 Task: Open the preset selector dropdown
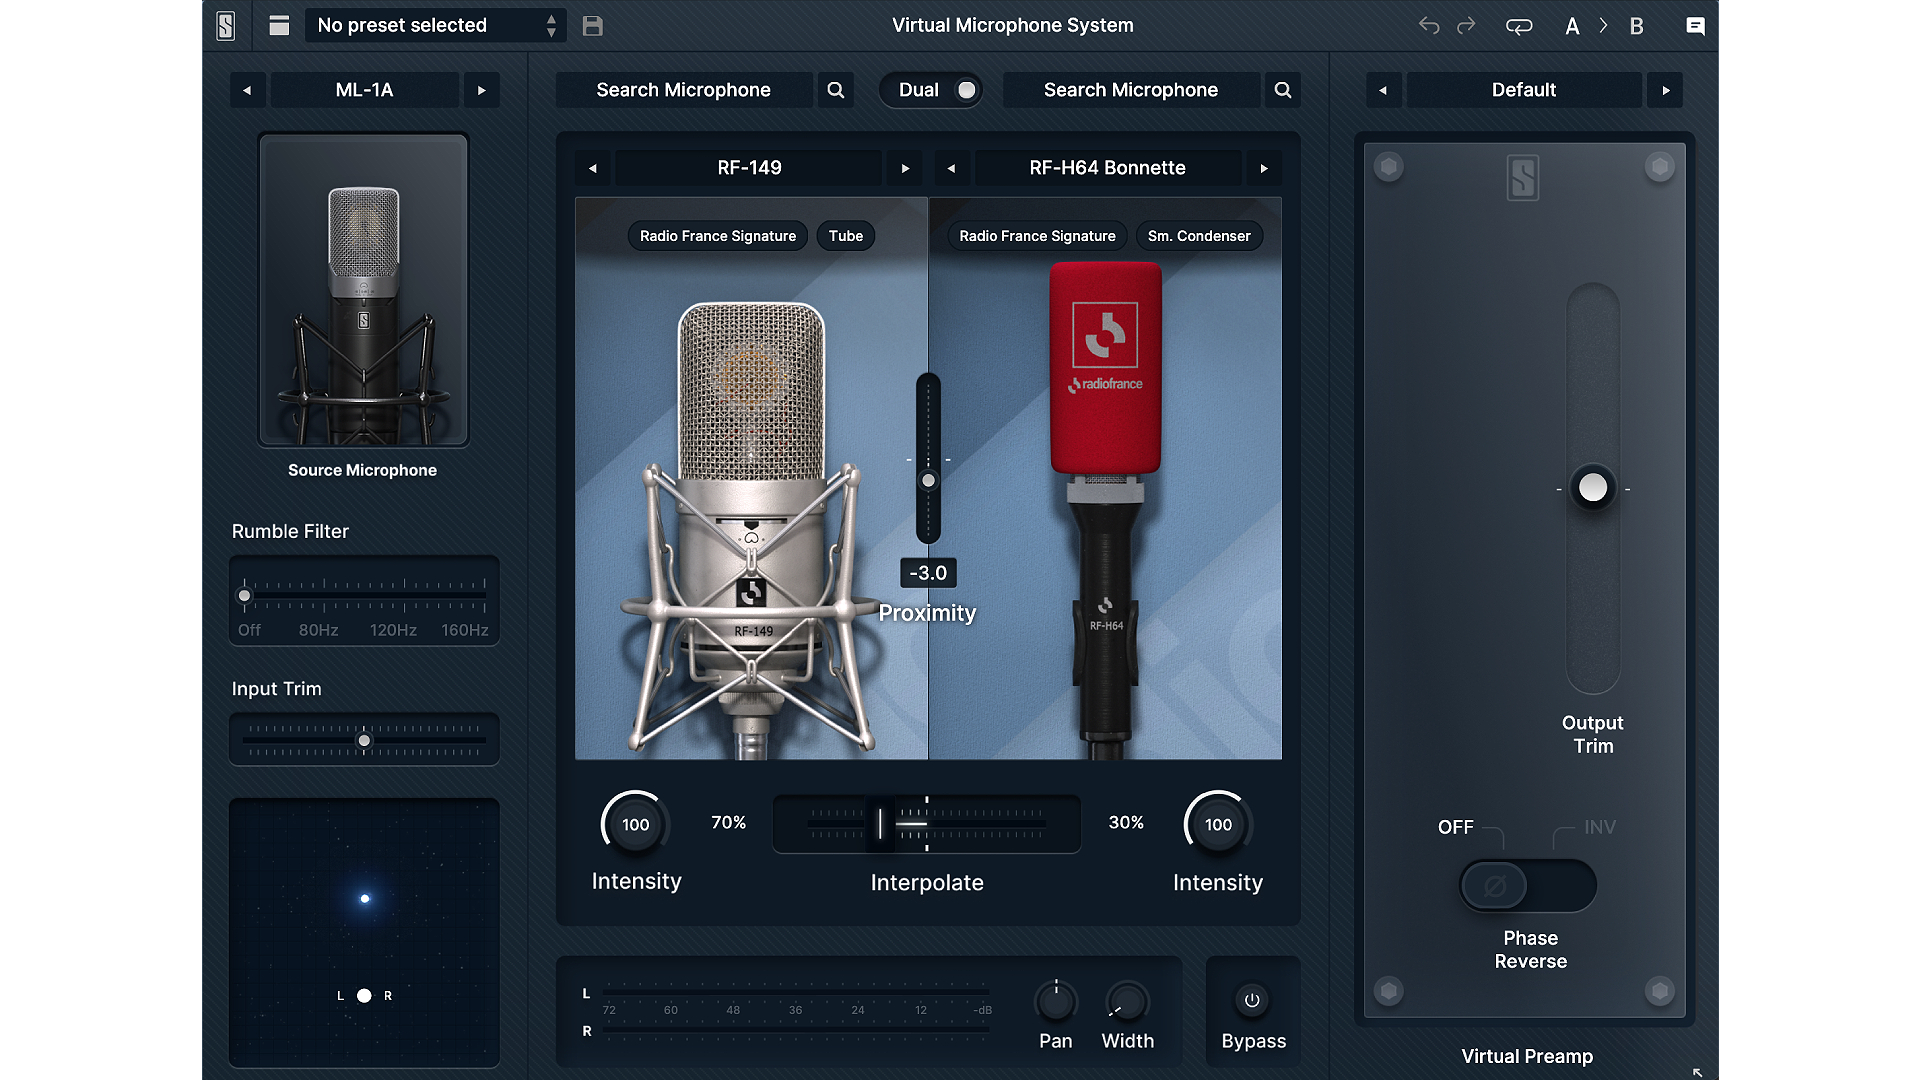436,26
